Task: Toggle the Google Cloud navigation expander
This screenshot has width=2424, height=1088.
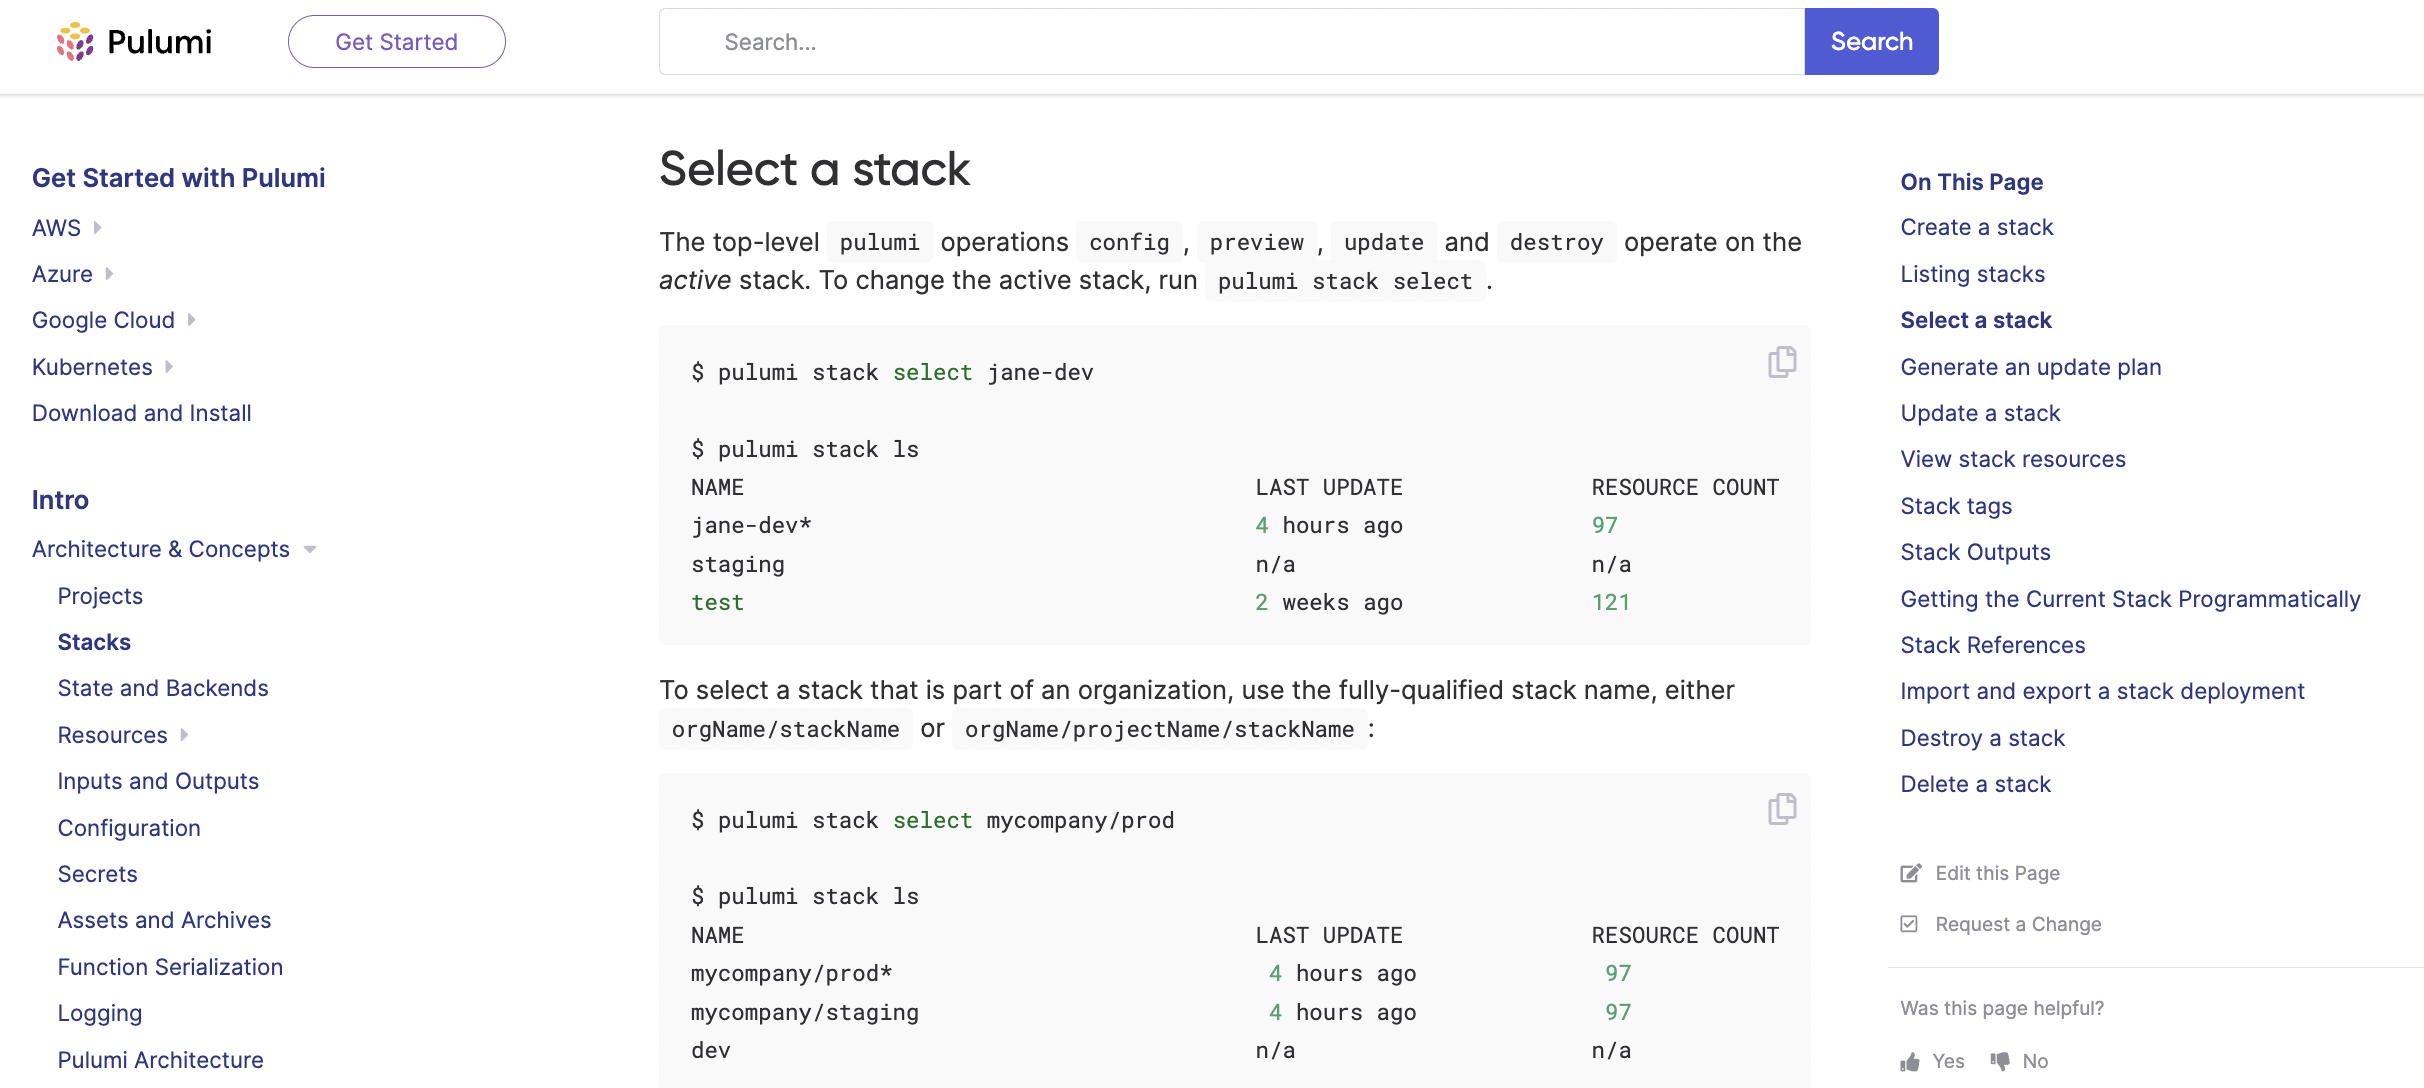Action: point(192,320)
